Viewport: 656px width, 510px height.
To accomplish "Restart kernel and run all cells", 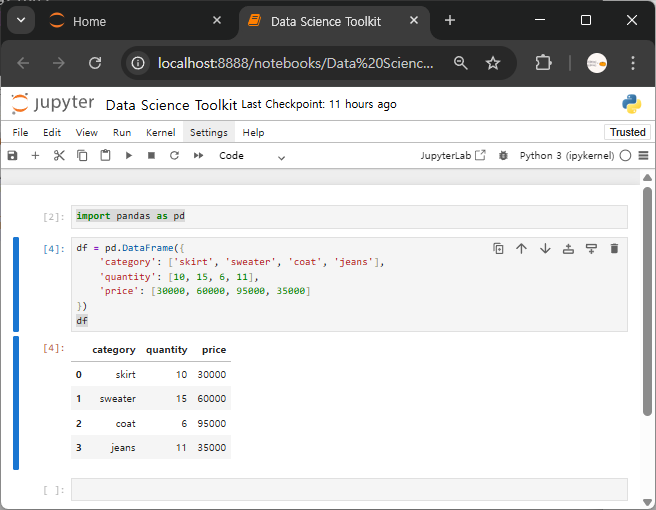I will click(x=198, y=156).
